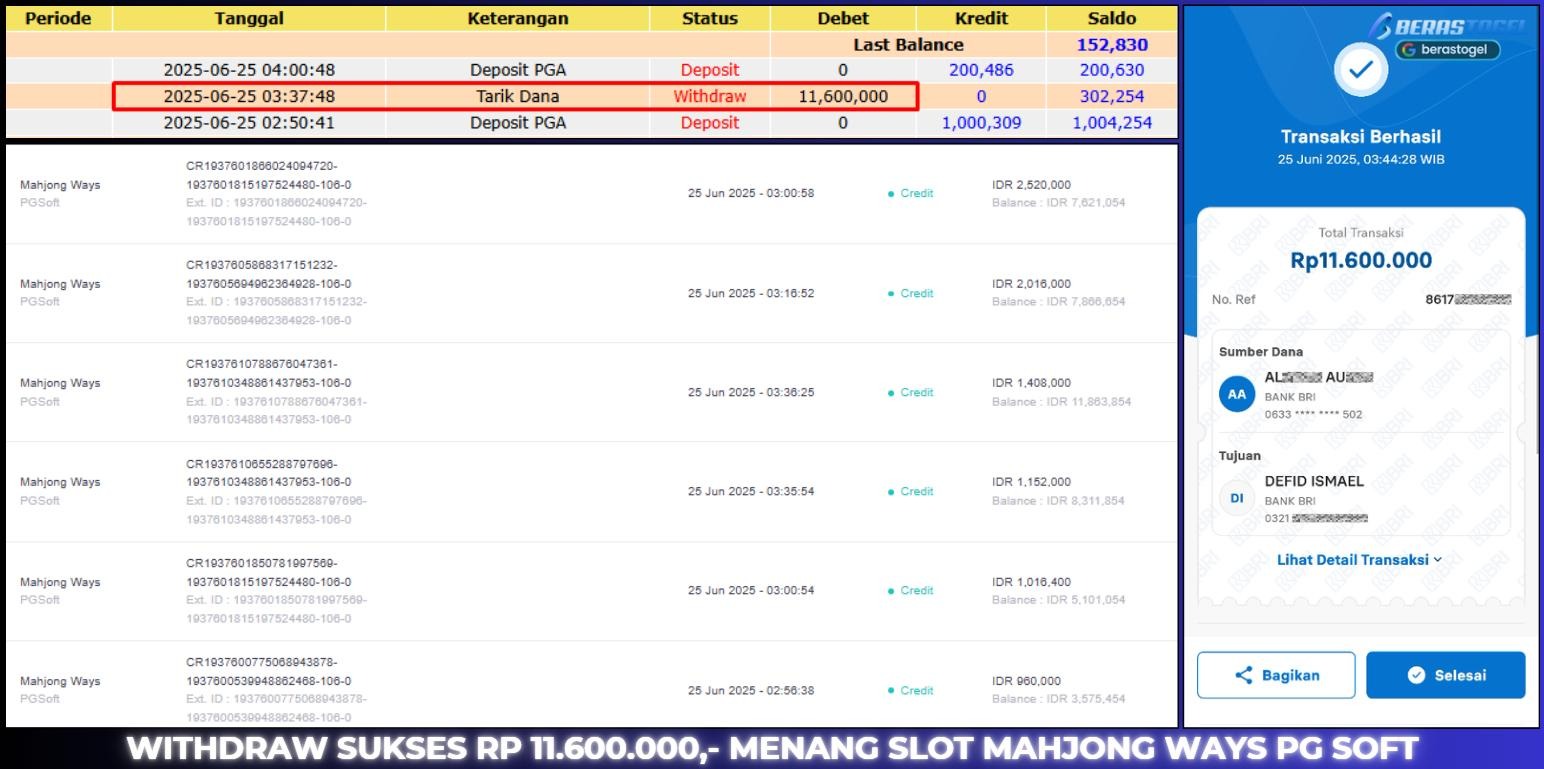
Task: Click Mahjong Ways in the 03:00:58 row
Action: click(x=60, y=185)
